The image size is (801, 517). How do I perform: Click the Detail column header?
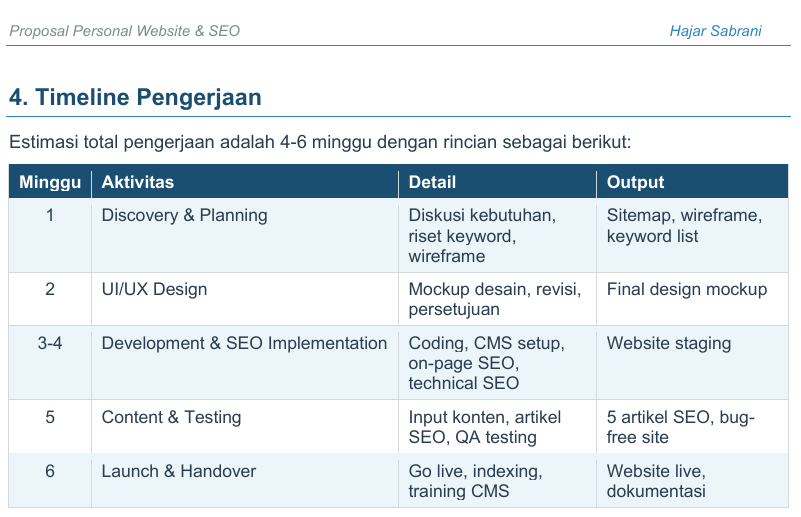(432, 182)
